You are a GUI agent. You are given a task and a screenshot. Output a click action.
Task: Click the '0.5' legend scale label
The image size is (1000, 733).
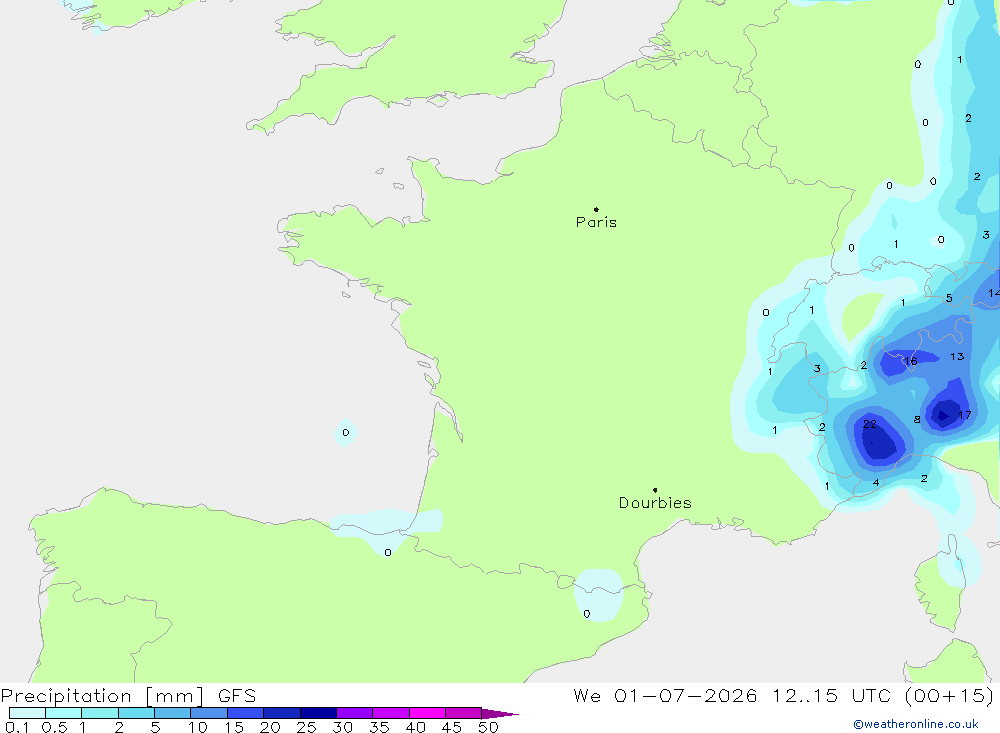(54, 727)
